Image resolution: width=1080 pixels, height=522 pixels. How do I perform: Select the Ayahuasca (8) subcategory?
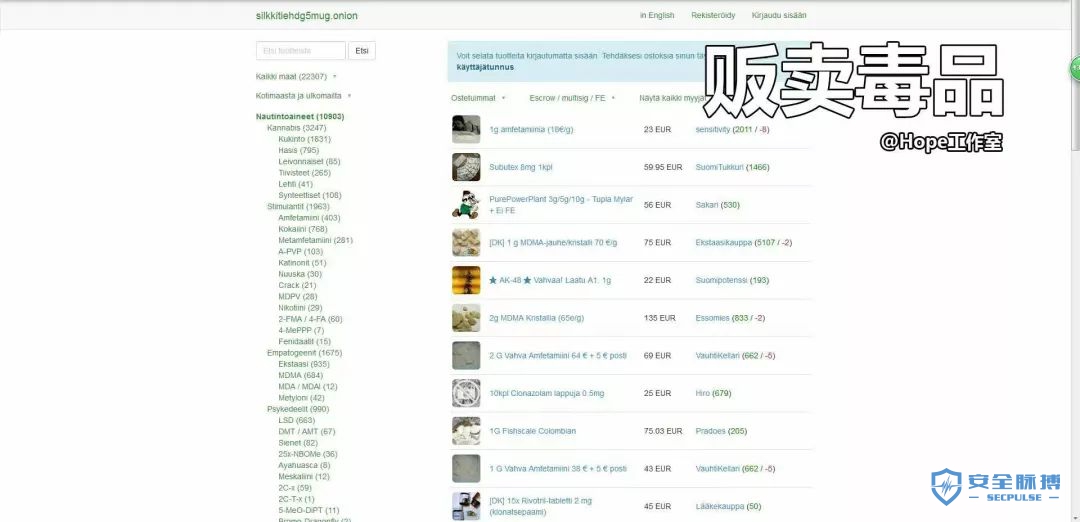tap(304, 466)
